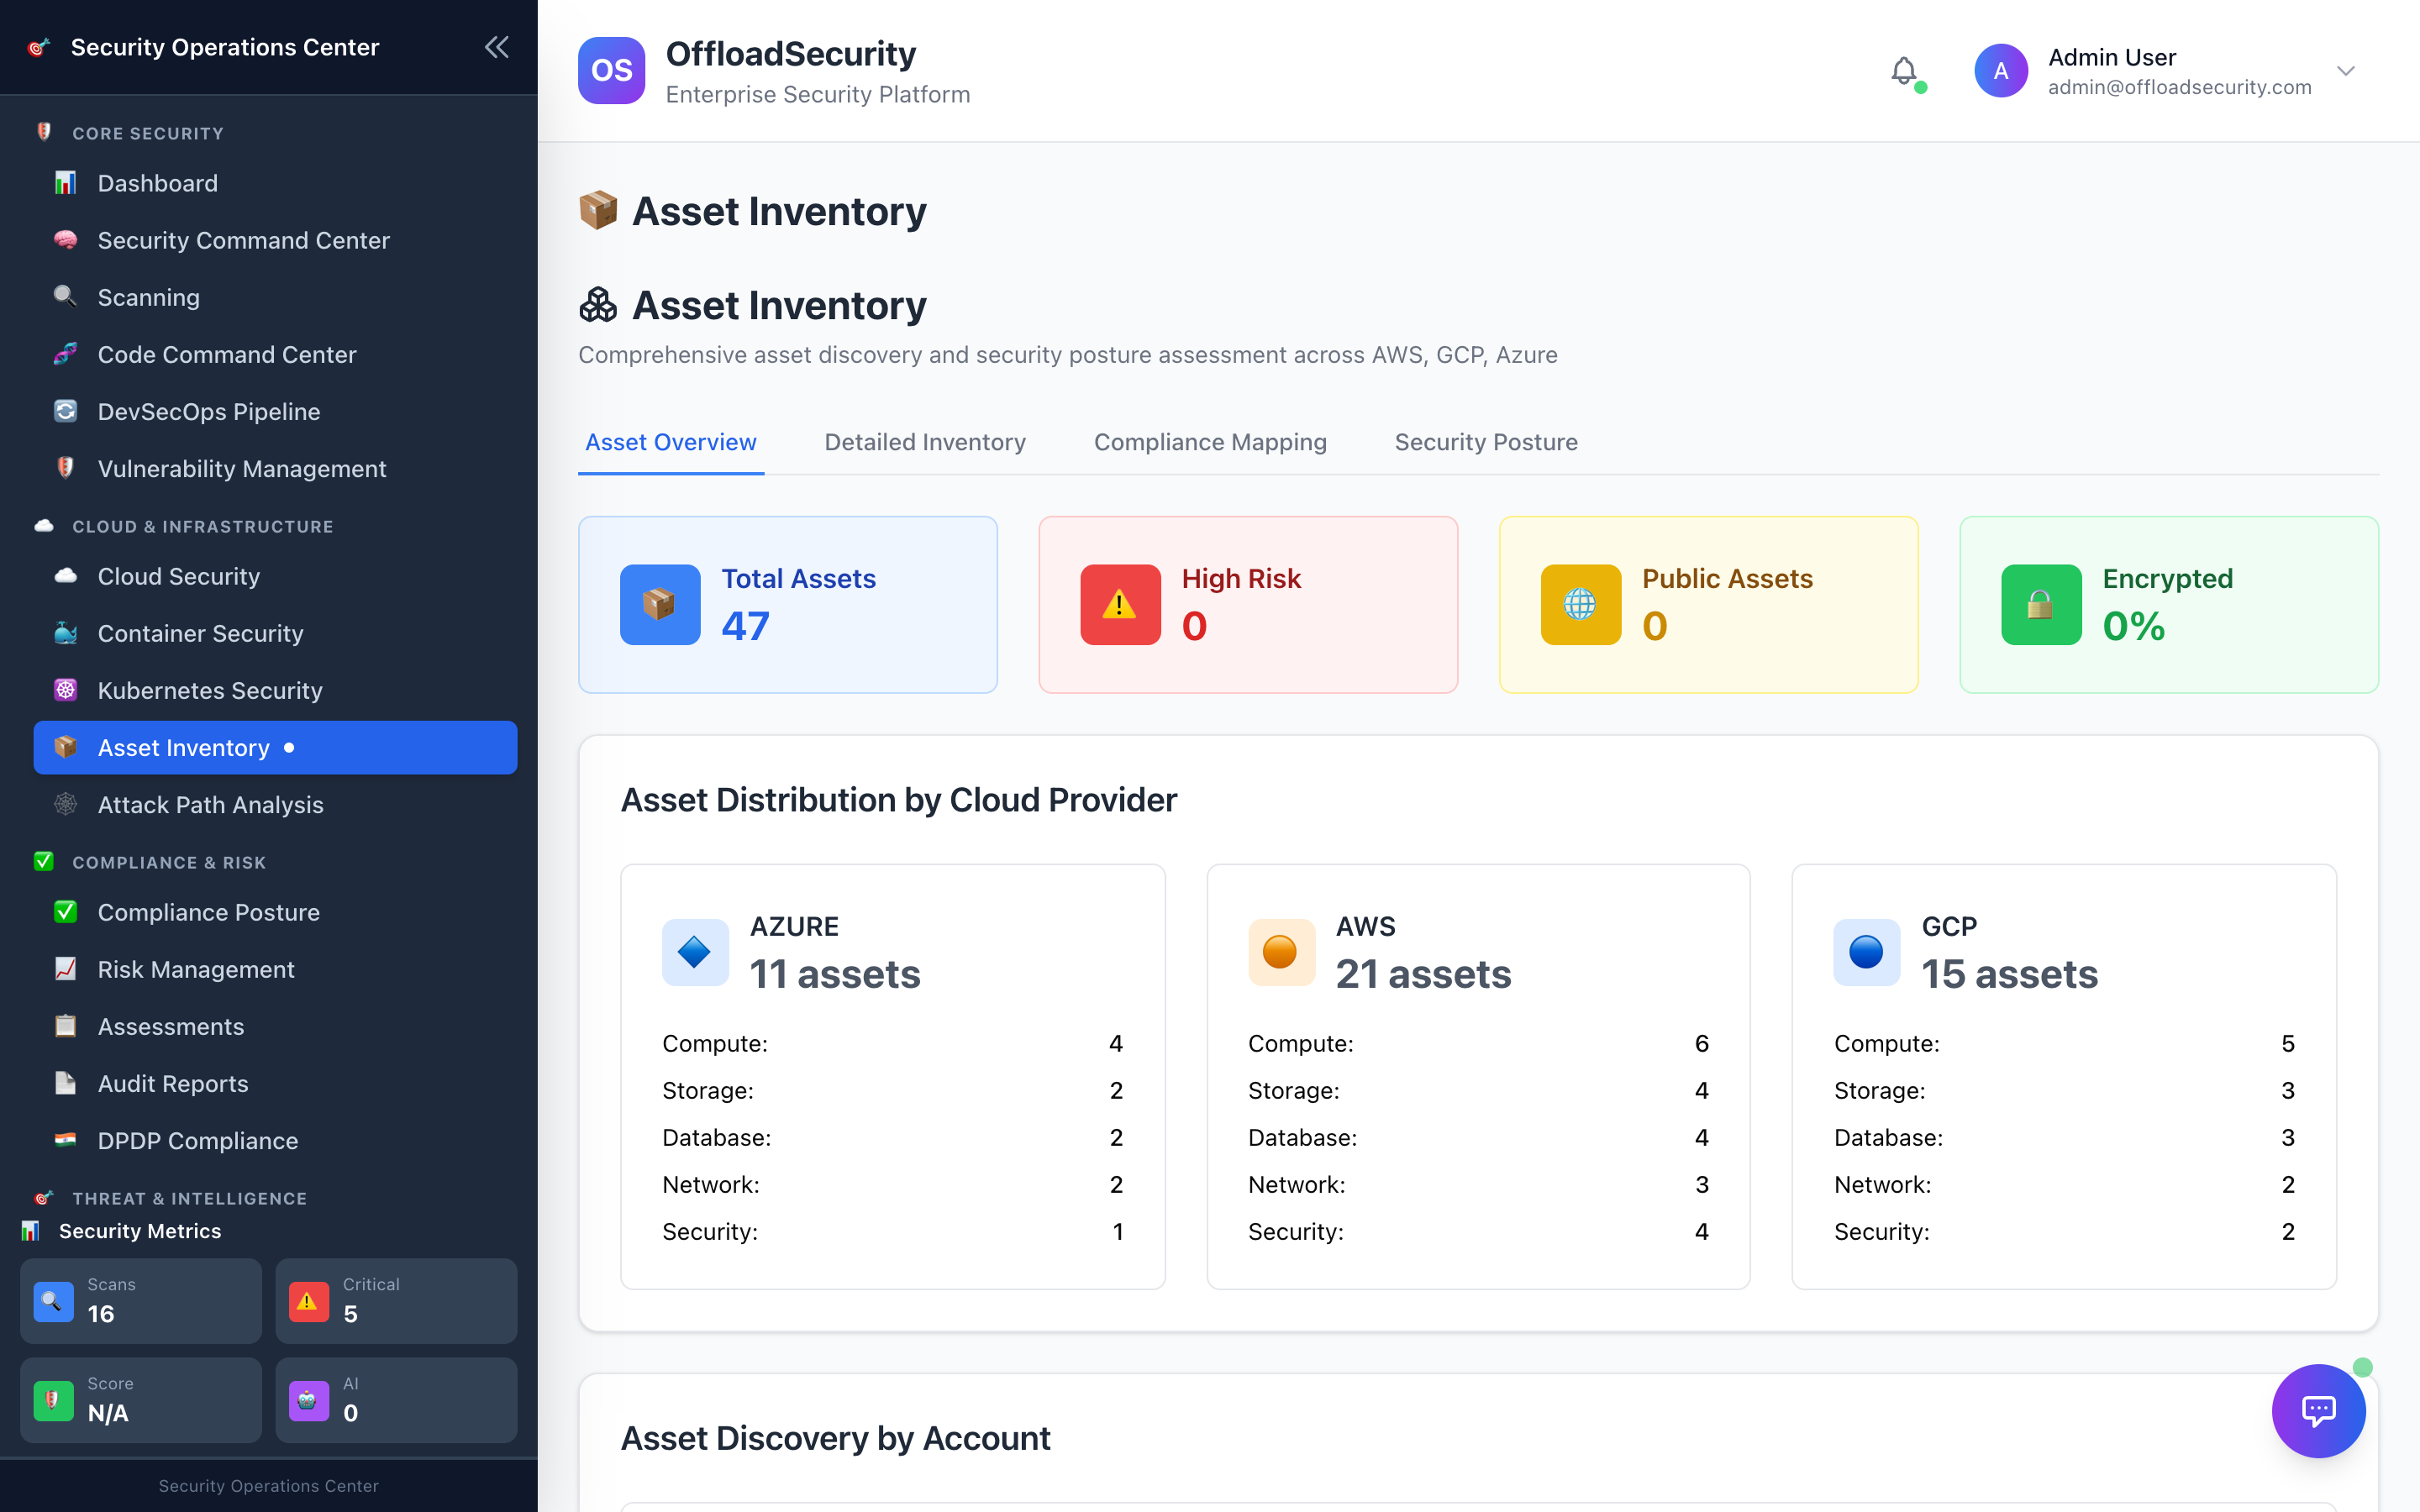
Task: Click the CLOUD & INFRASTRUCTURE section header
Action: [202, 526]
